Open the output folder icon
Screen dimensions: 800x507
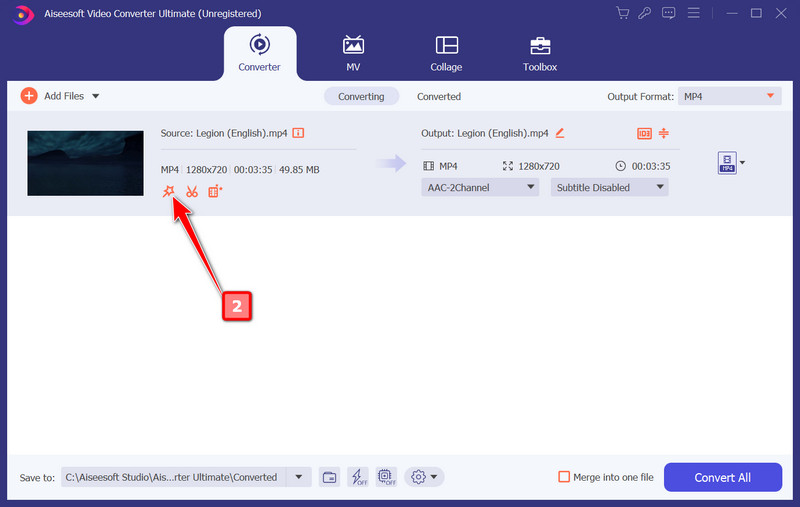coord(329,477)
